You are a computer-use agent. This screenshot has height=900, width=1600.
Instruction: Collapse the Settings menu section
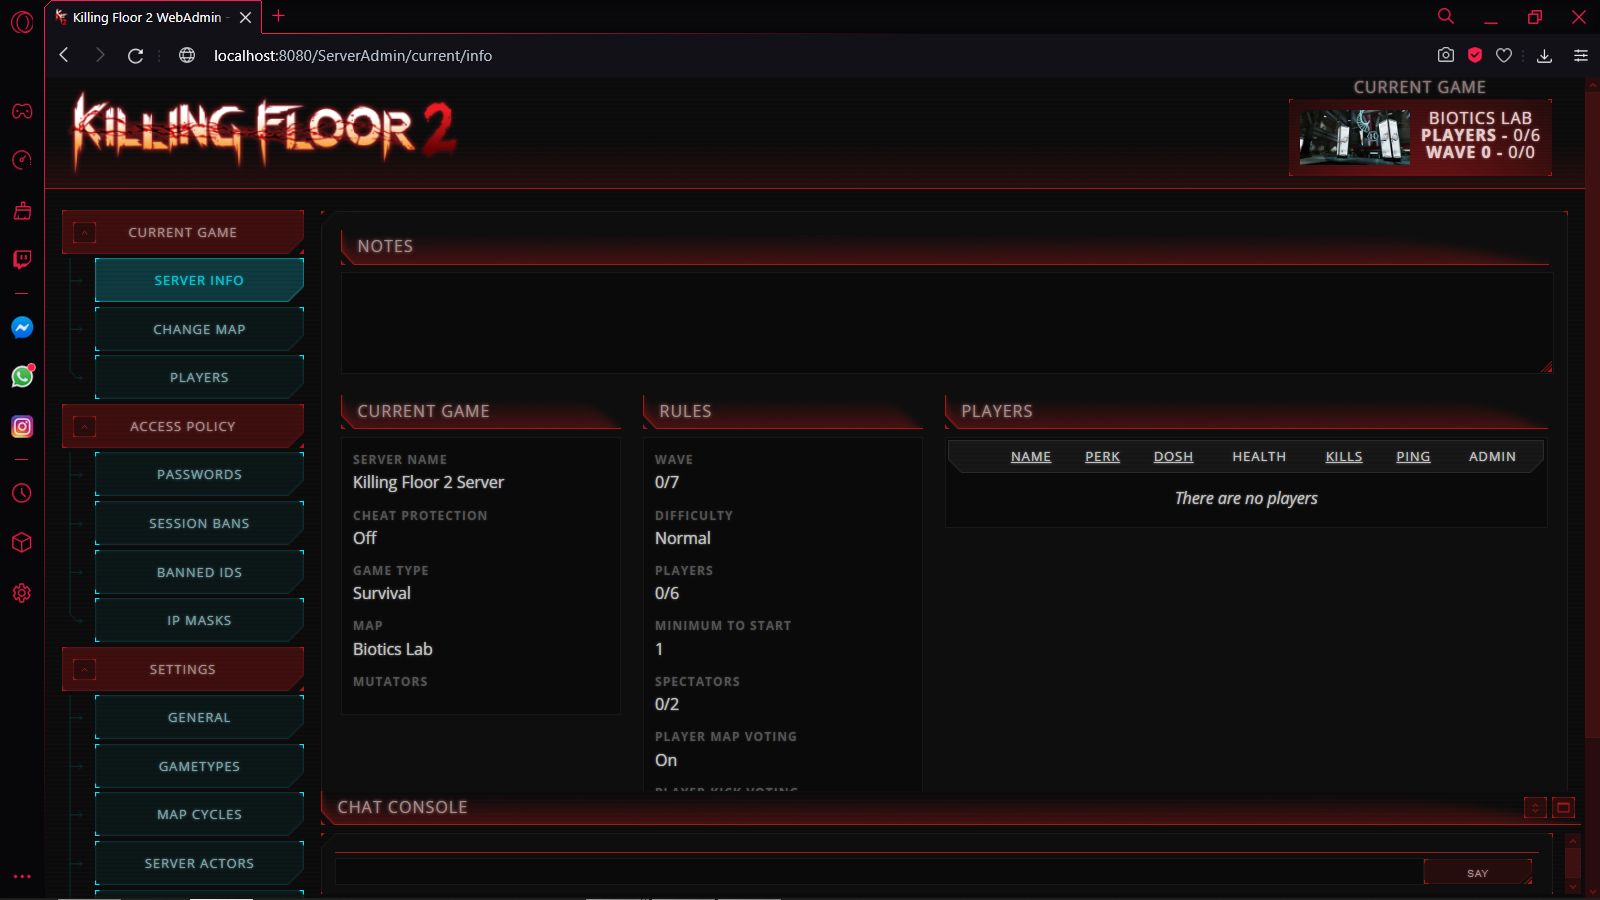coord(85,670)
